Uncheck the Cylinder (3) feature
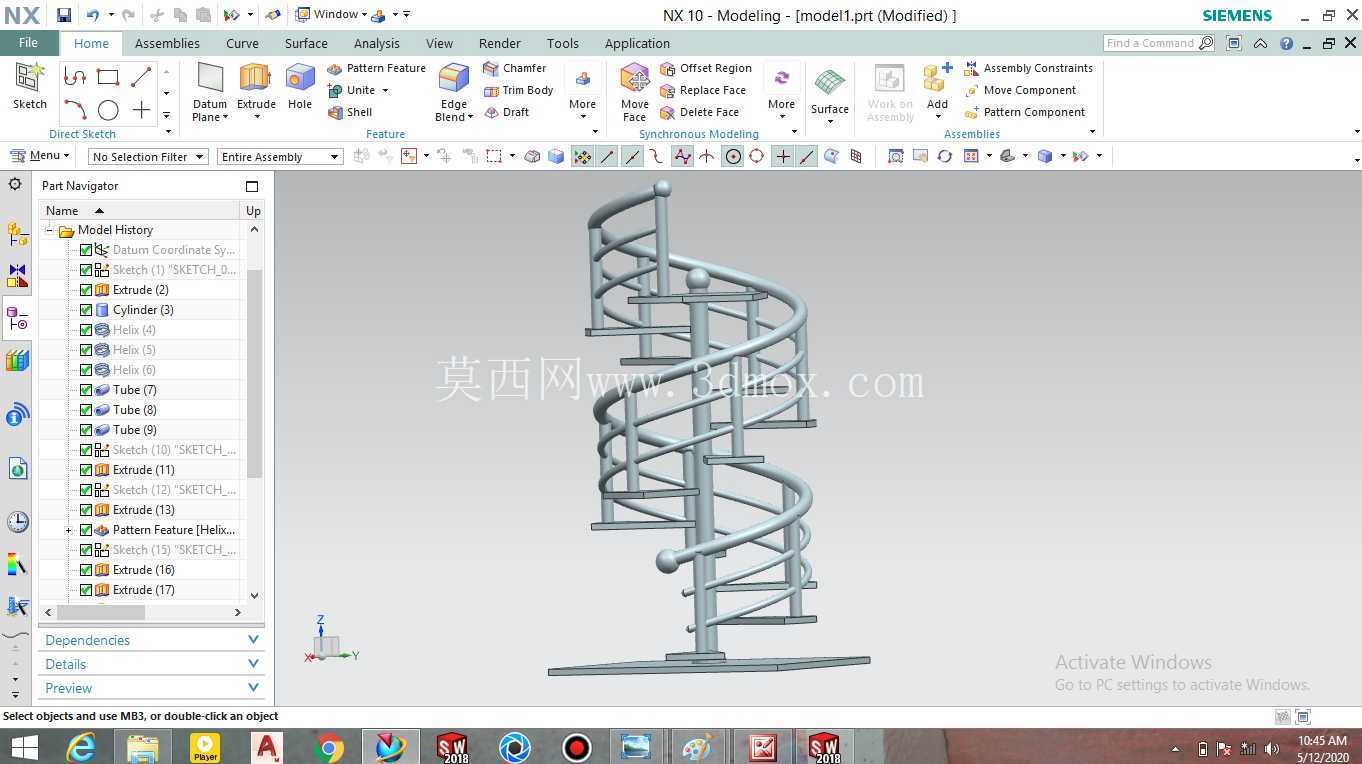Image resolution: width=1362 pixels, height=764 pixels. point(86,310)
